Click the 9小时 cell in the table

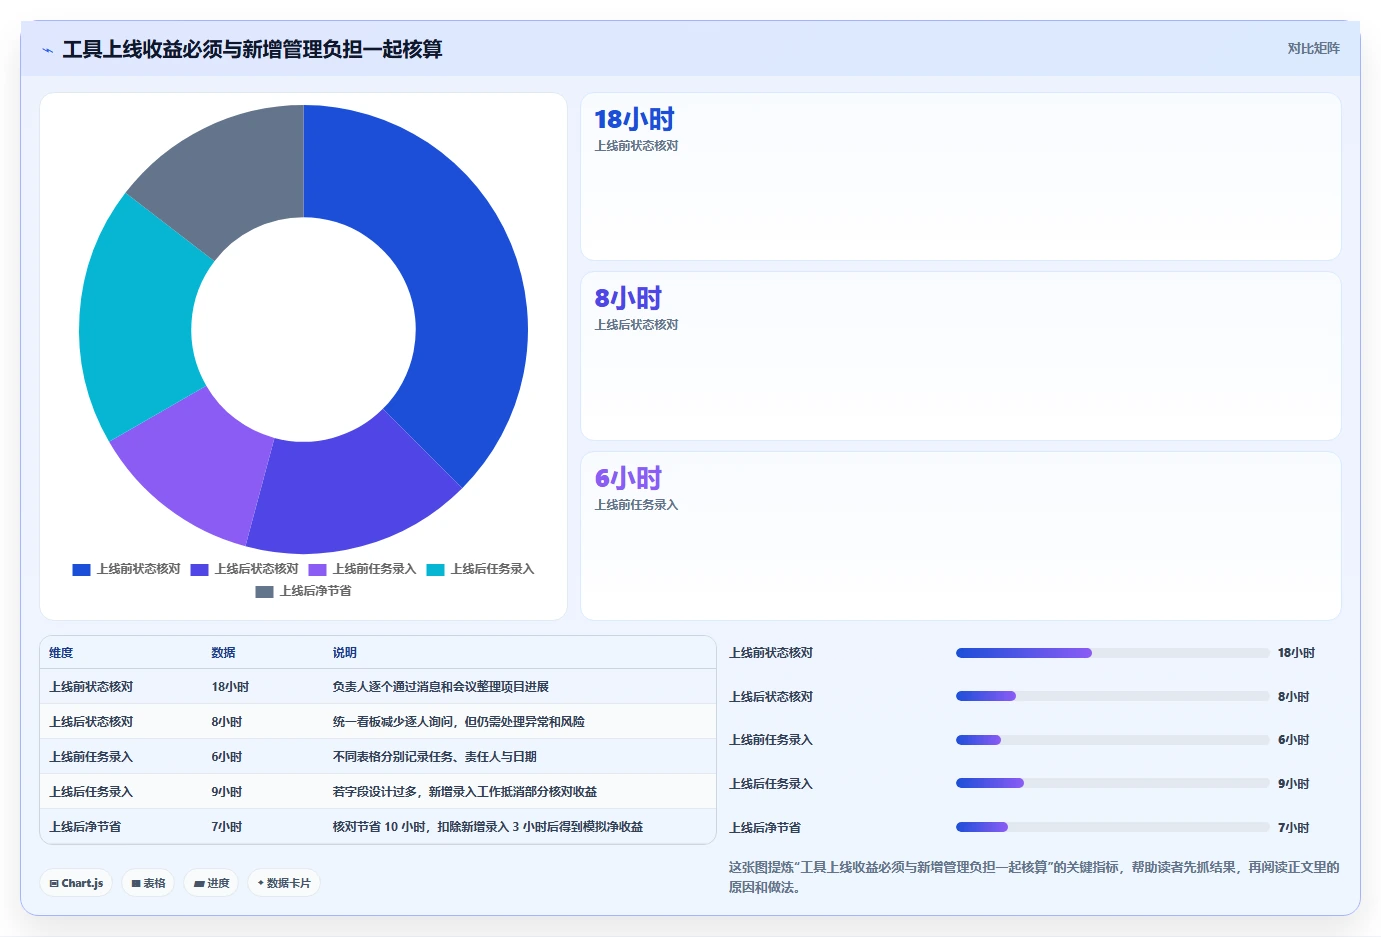(x=227, y=792)
